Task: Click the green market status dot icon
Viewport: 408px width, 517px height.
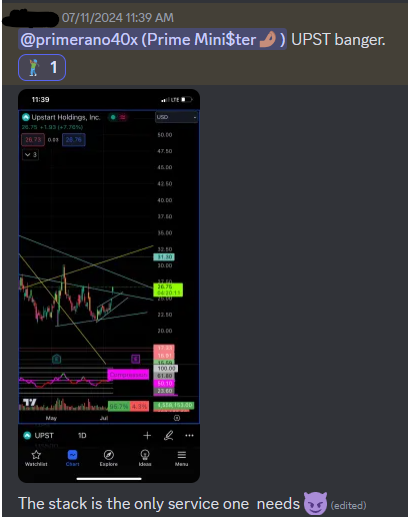Action: coord(113,117)
